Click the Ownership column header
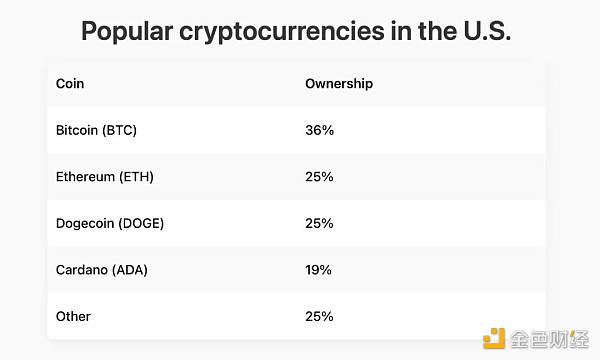This screenshot has width=600, height=360. (x=339, y=84)
